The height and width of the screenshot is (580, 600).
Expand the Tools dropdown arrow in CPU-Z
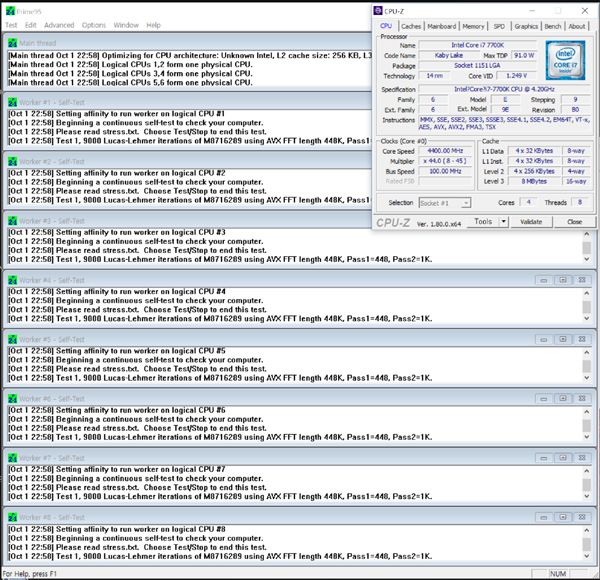tap(504, 222)
